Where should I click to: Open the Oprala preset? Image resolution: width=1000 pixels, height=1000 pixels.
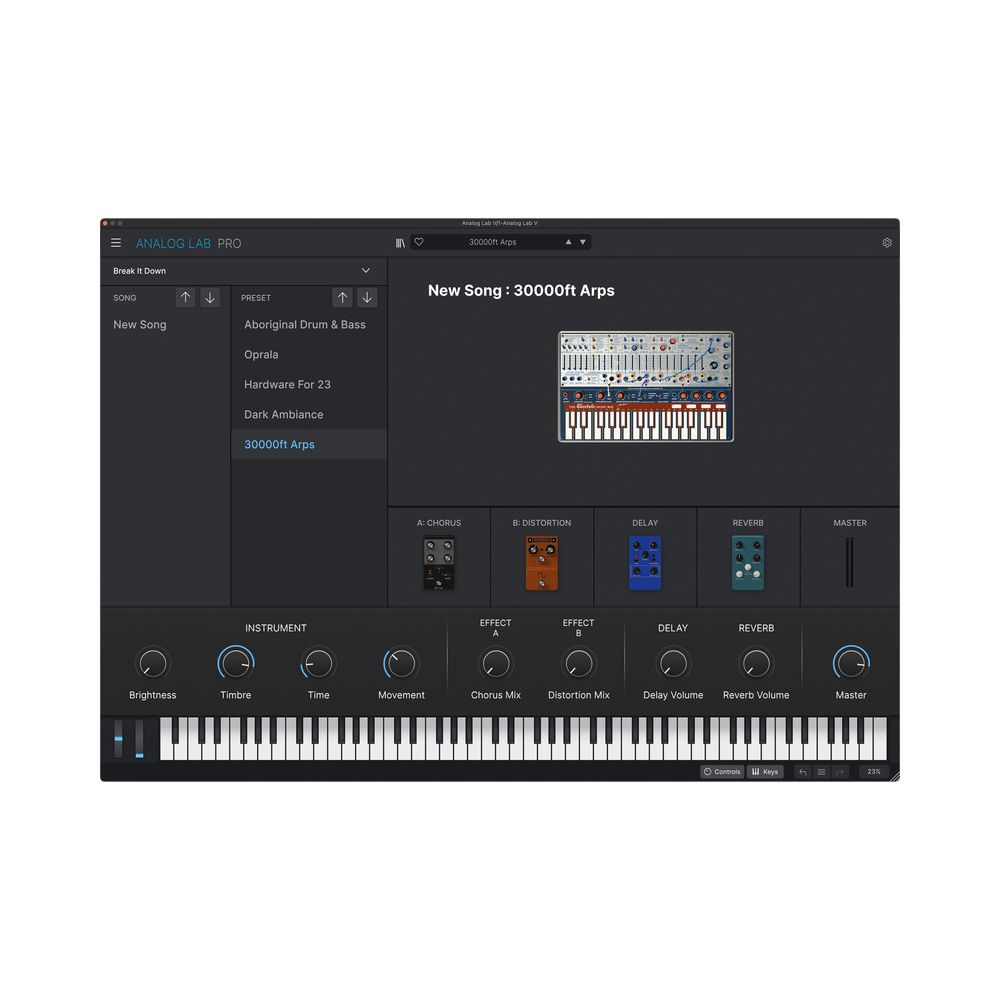click(260, 354)
